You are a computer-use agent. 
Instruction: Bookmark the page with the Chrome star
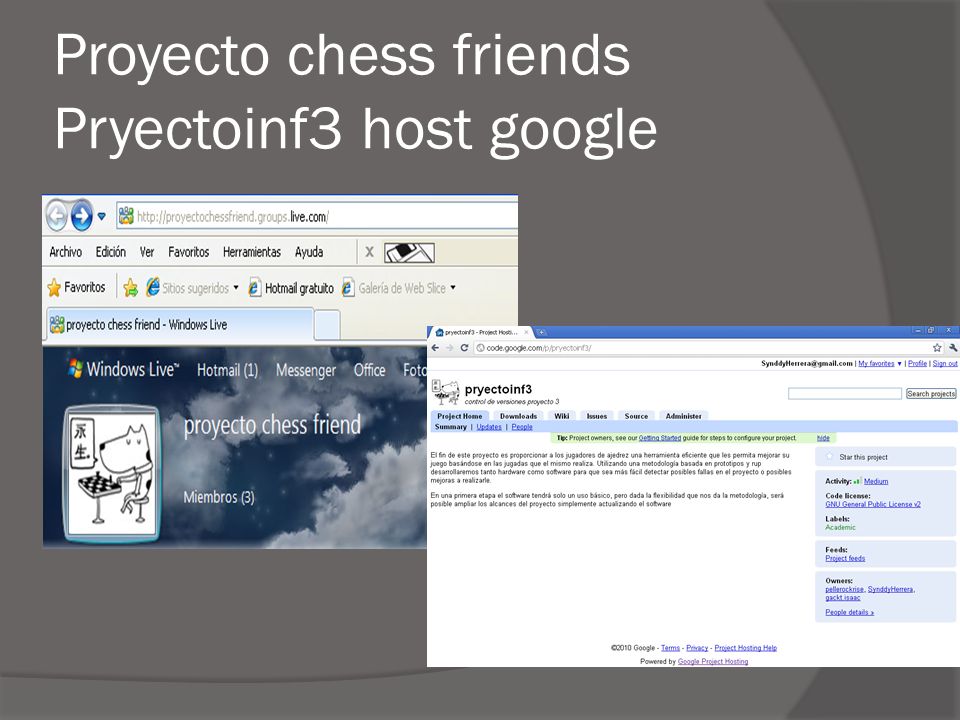937,348
